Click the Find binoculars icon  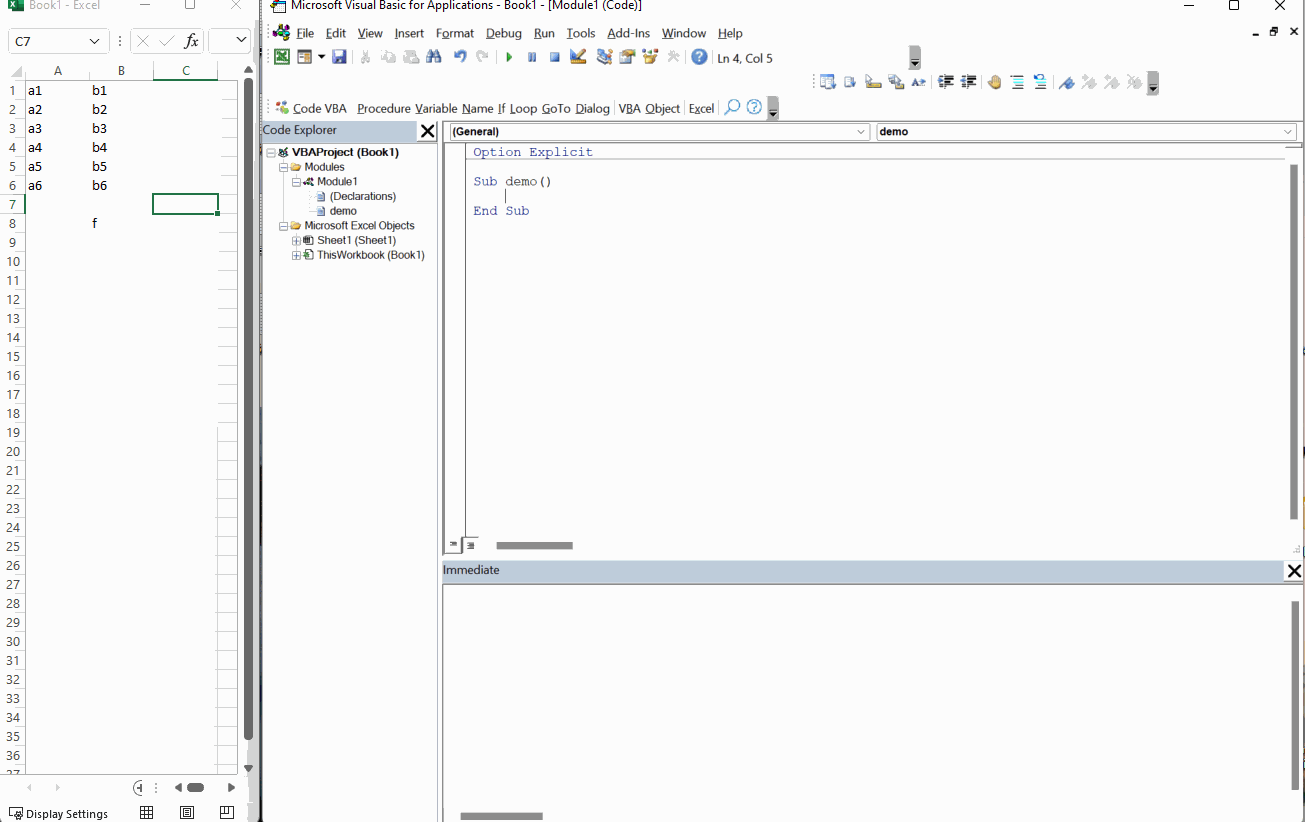pyautogui.click(x=433, y=57)
